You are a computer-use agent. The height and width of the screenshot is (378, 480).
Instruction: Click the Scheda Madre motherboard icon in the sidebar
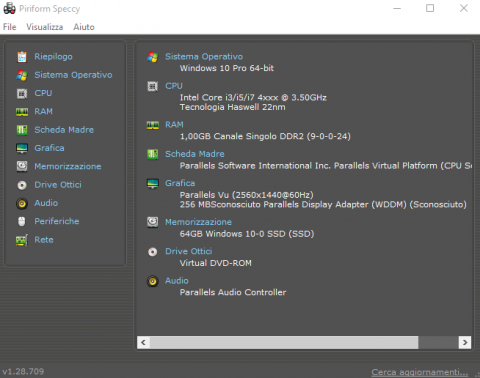22,130
